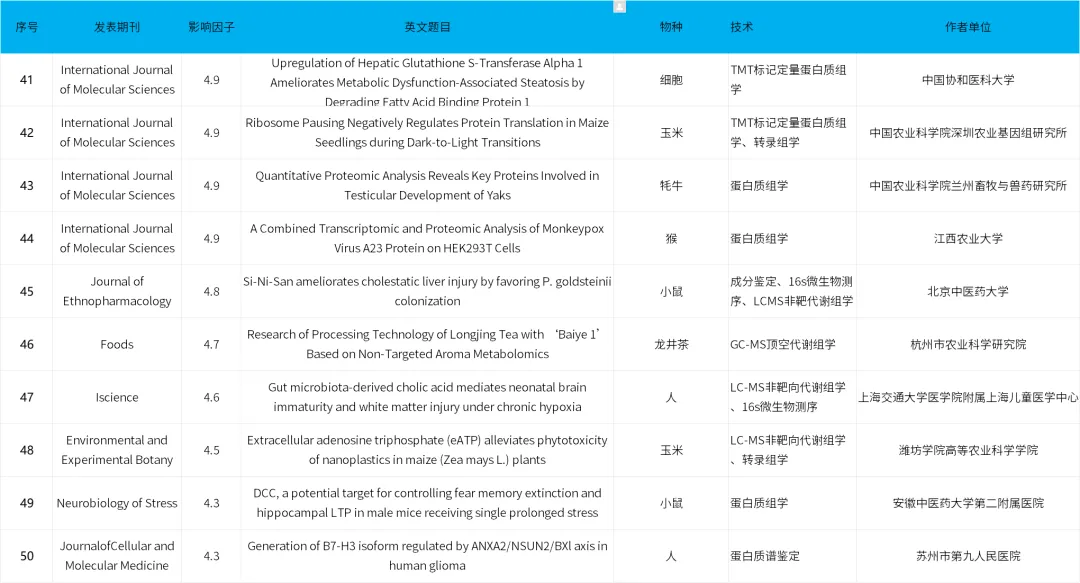1080x583 pixels.
Task: Click the small icon at top center of header
Action: 620,6
